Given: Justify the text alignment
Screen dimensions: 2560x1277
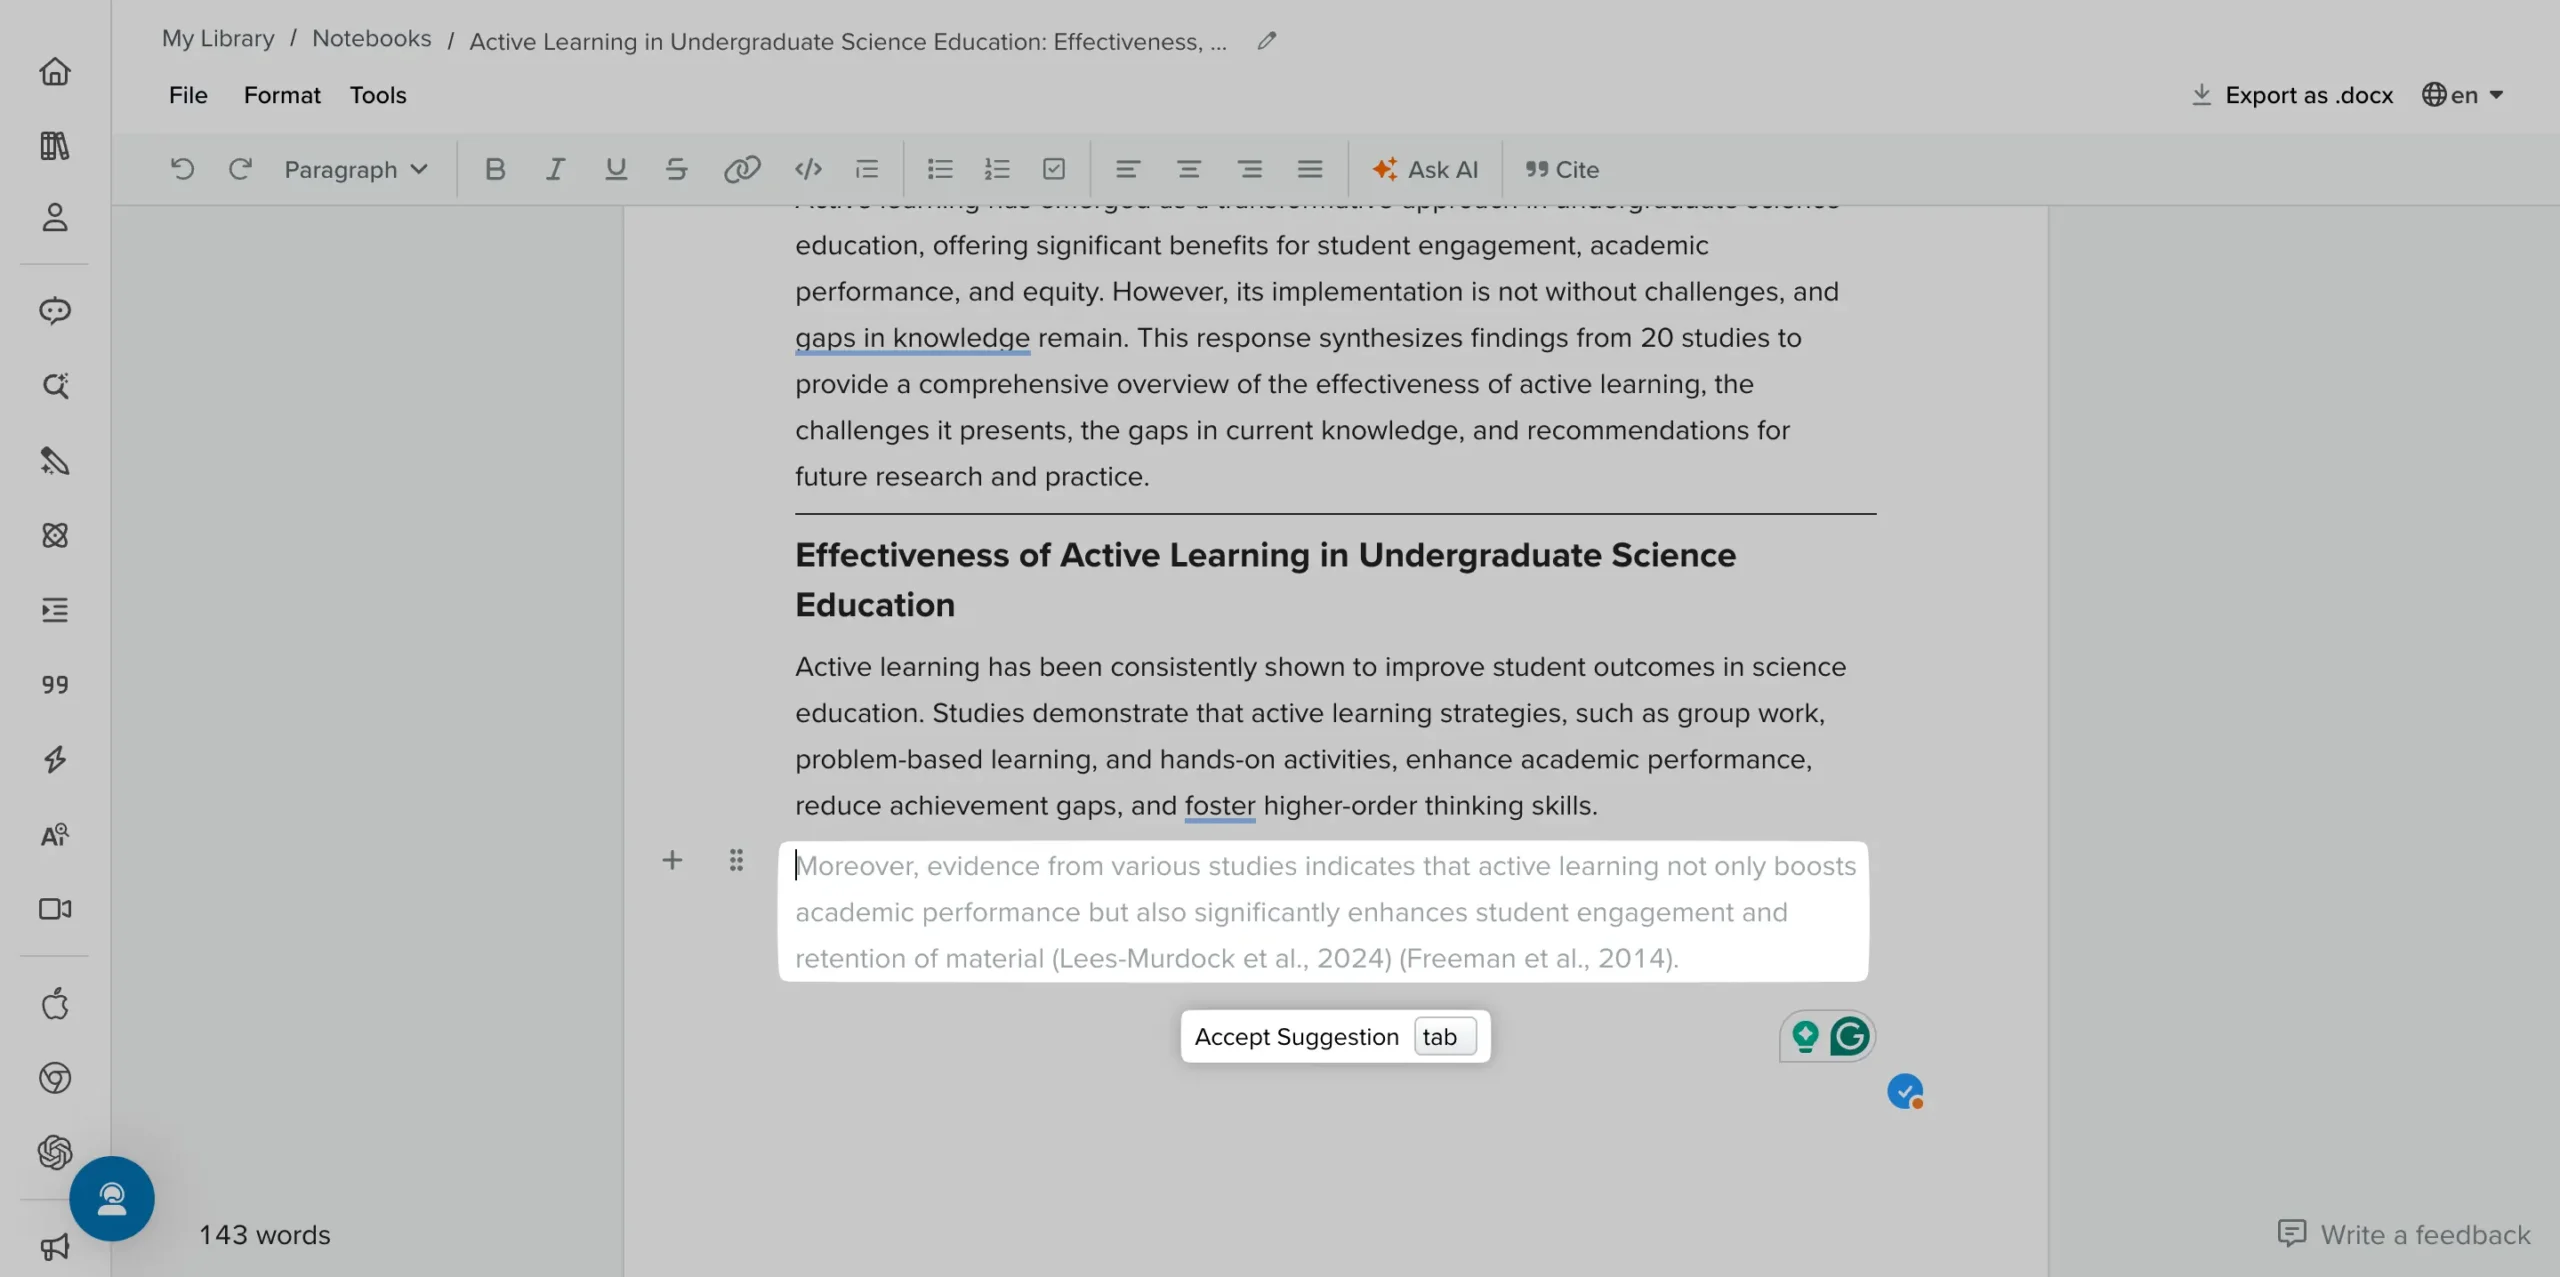Looking at the screenshot, I should (x=1310, y=169).
